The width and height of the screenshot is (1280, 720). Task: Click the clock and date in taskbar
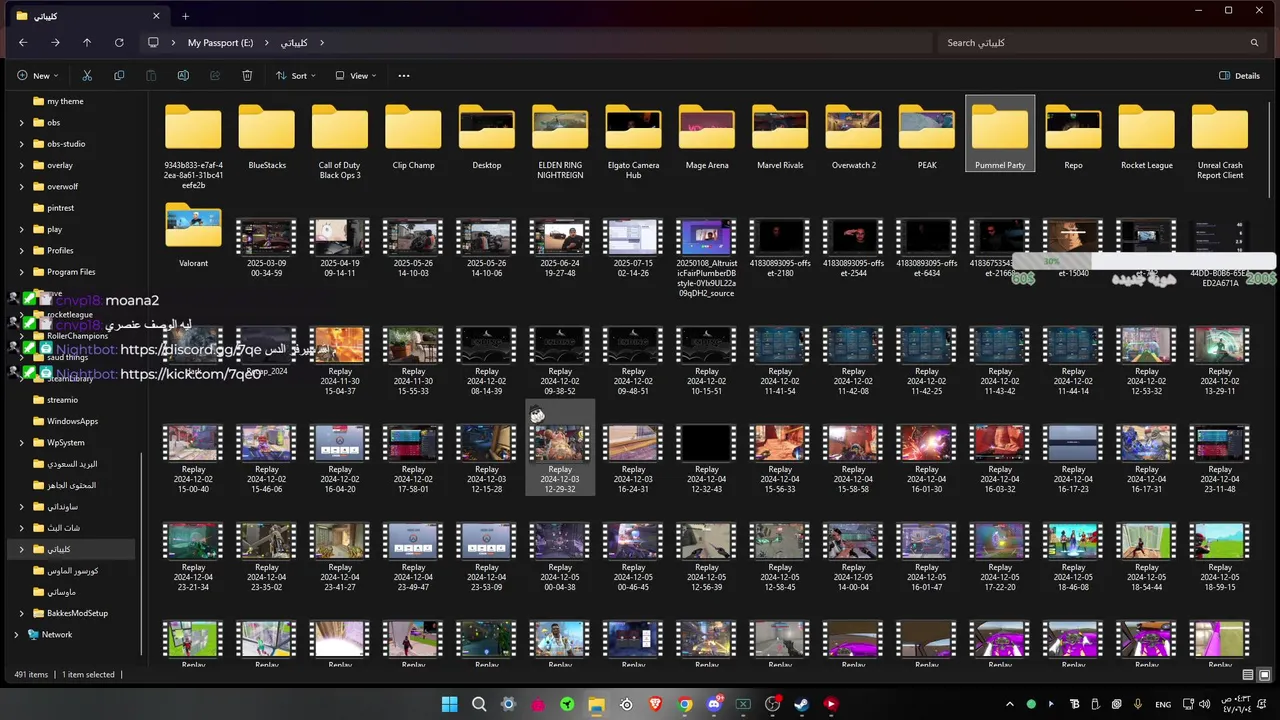1236,704
